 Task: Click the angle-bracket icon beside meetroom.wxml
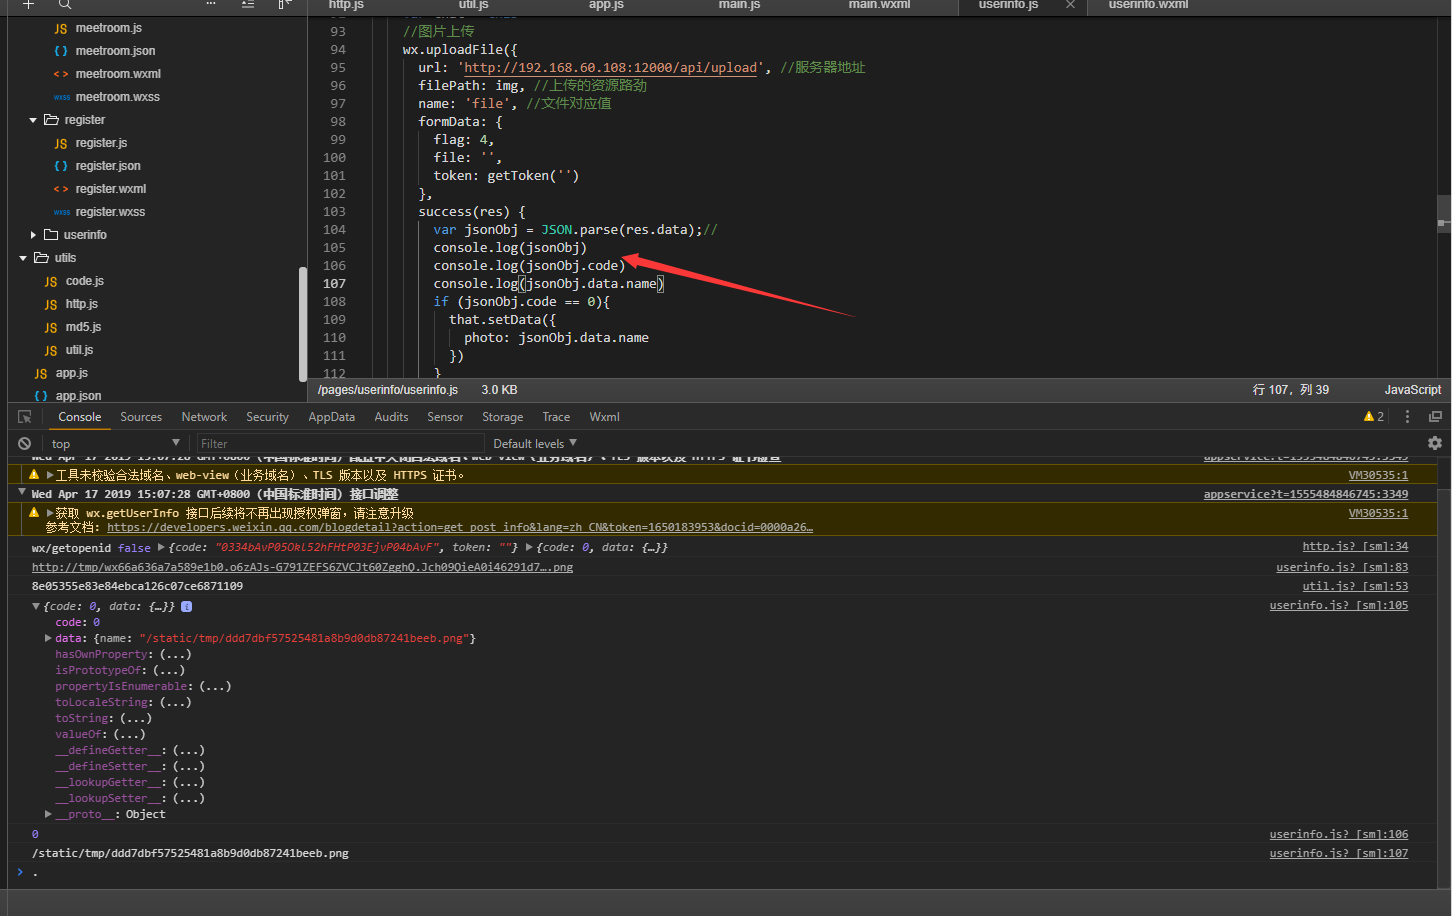(61, 74)
